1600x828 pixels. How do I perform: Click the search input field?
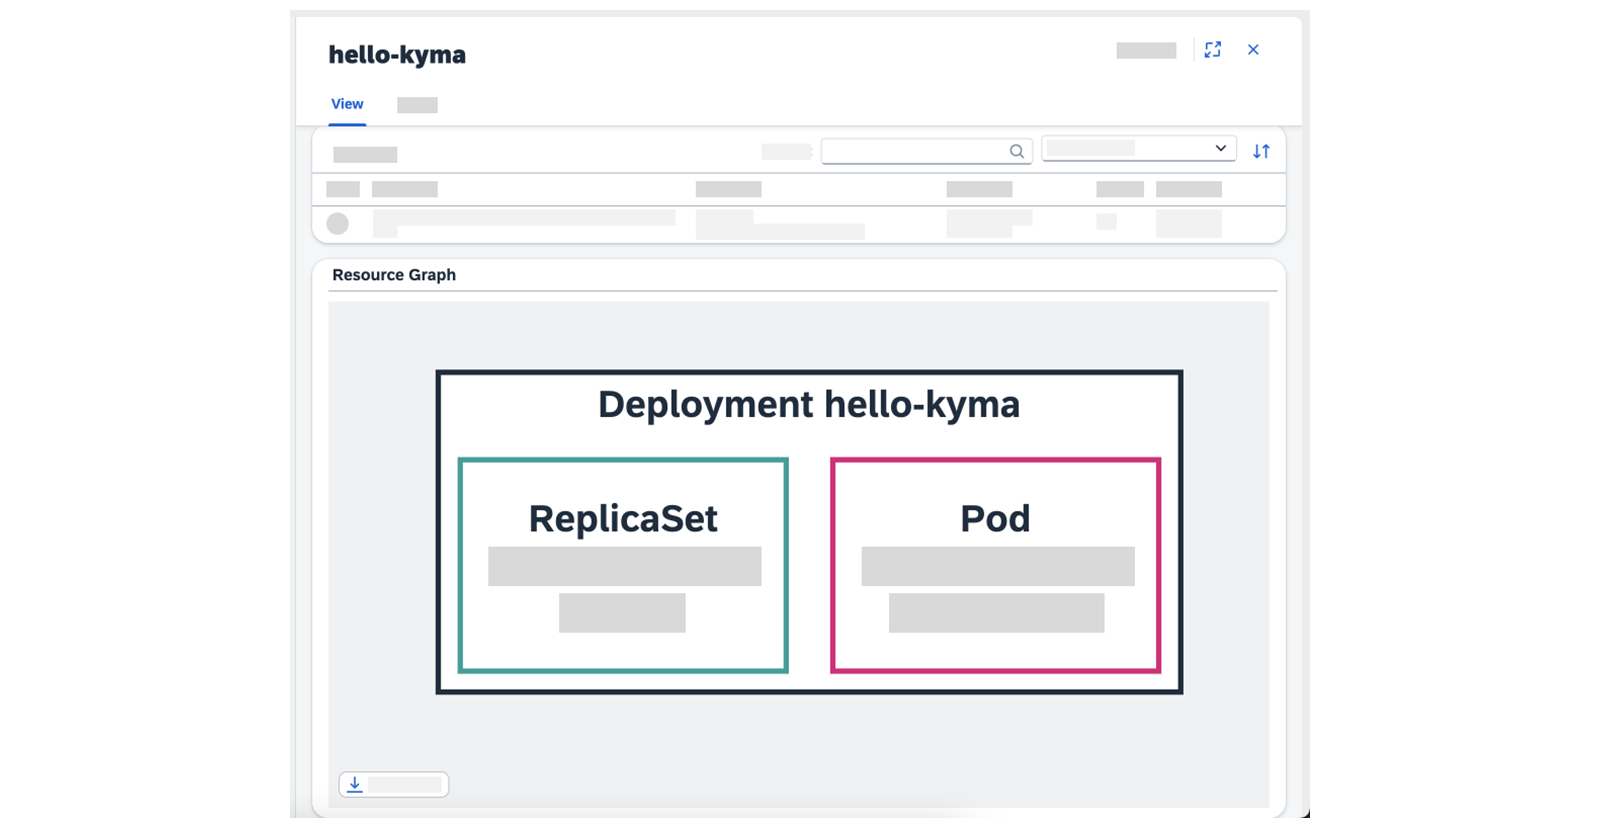(926, 151)
